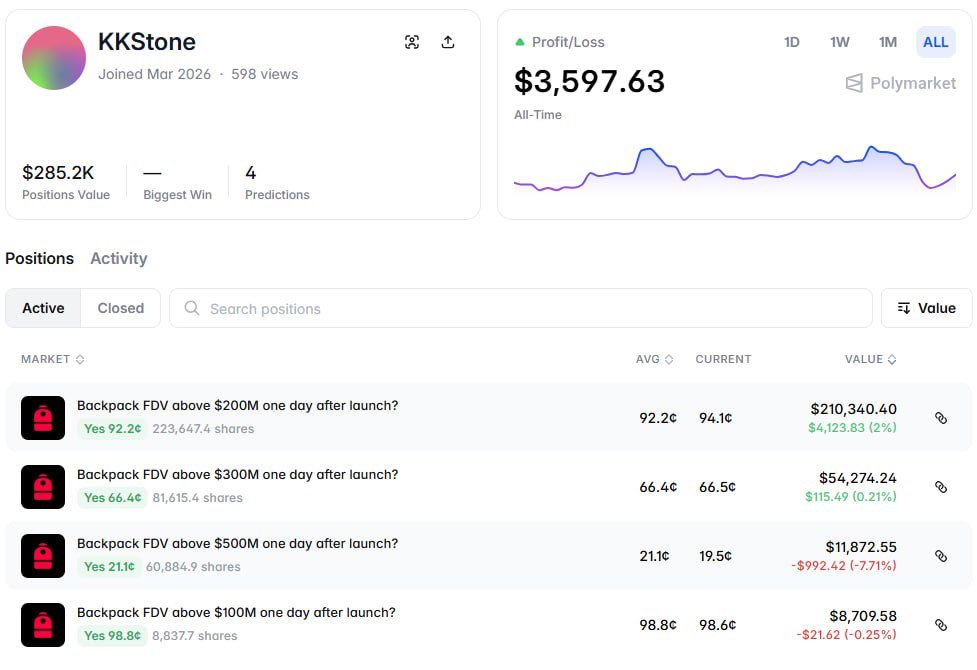
Task: Click 8,837.7 shares text
Action: pos(194,635)
